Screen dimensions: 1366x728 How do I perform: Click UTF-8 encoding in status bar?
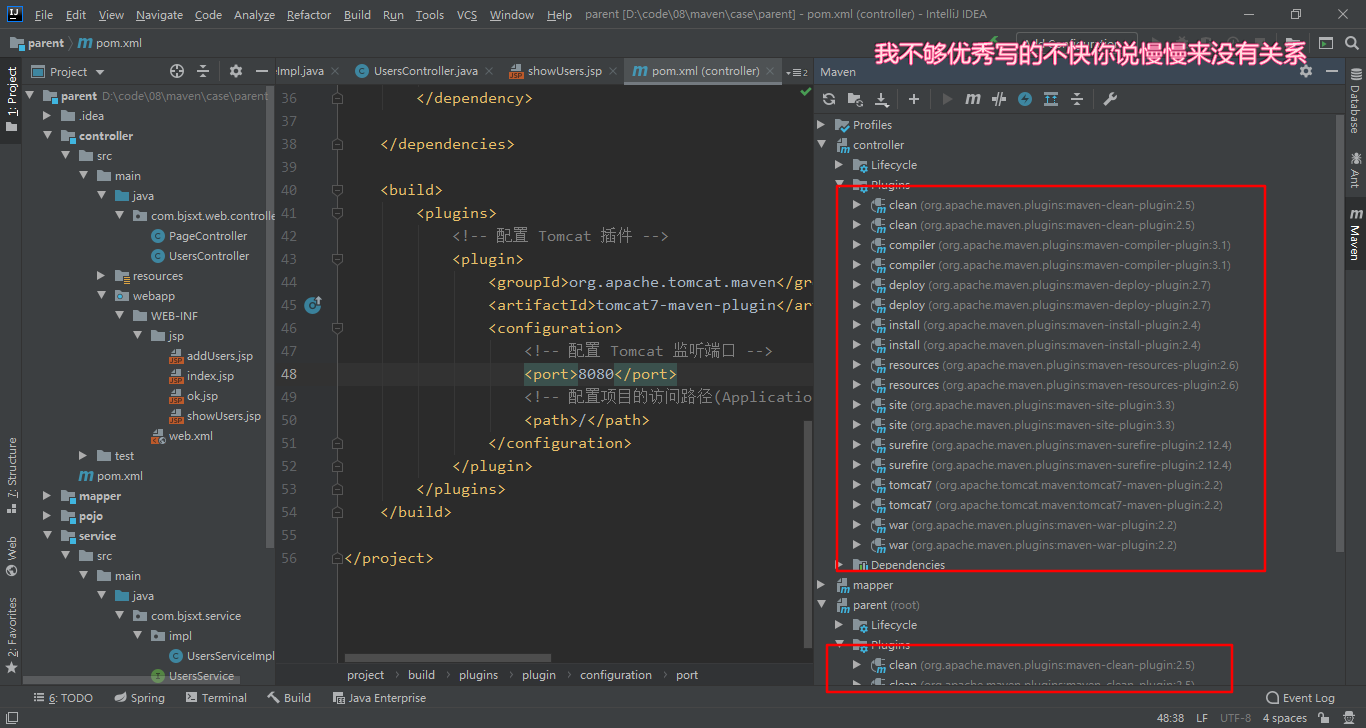click(x=1235, y=718)
